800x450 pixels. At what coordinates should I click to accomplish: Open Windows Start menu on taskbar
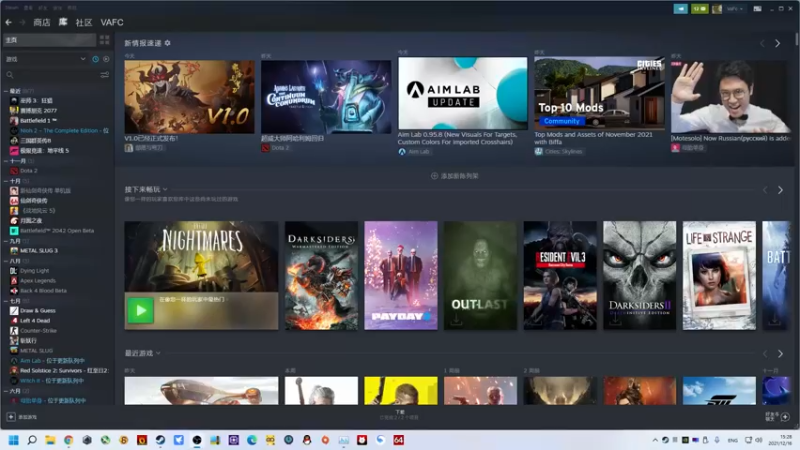tap(14, 440)
